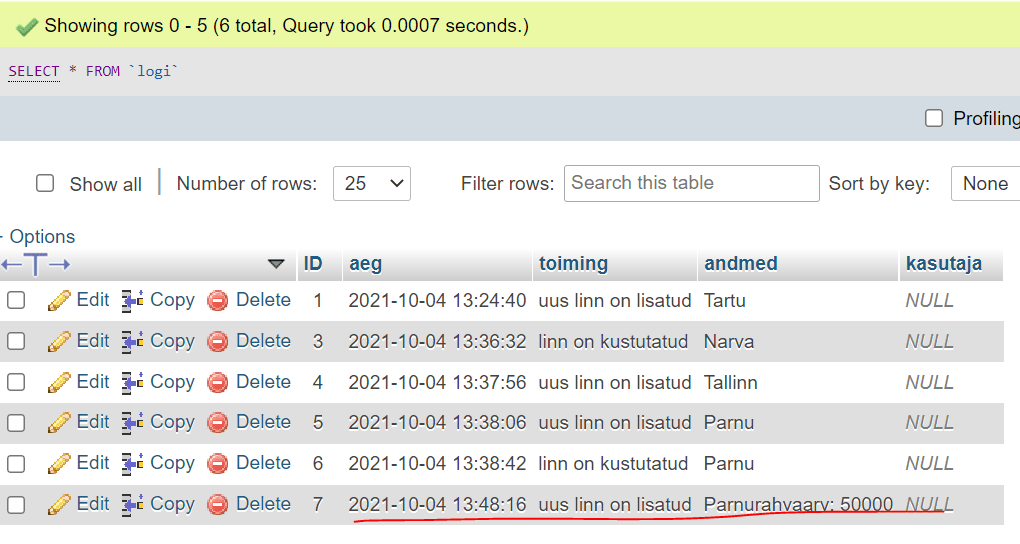The width and height of the screenshot is (1020, 544).
Task: Select the checkbox for the Narva row
Action: click(16, 341)
